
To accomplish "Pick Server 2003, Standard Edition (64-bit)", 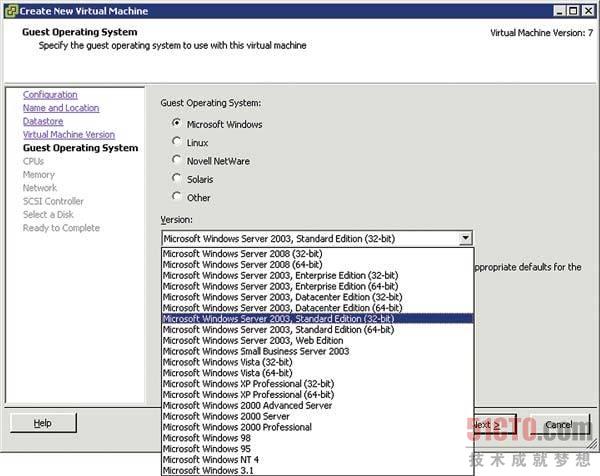I will (x=317, y=329).
